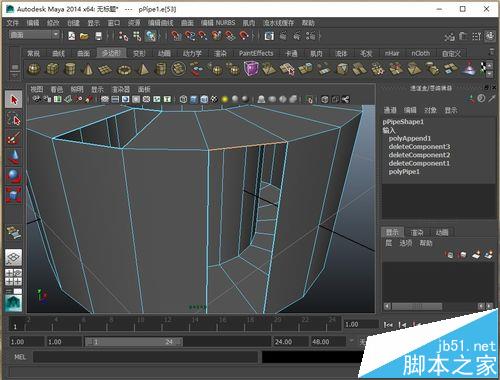The height and width of the screenshot is (380, 500).
Task: Toggle wireframe on shaded cube icon
Action: click(204, 99)
